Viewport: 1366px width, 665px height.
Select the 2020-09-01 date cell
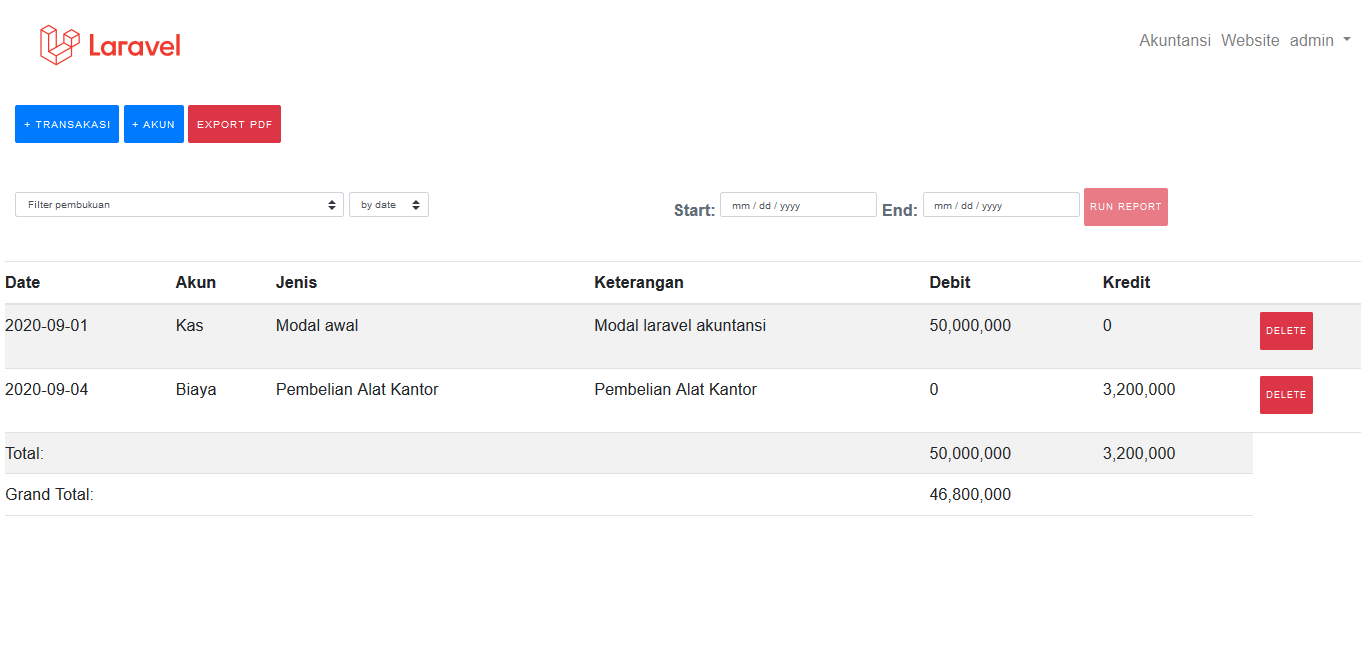pyautogui.click(x=46, y=326)
